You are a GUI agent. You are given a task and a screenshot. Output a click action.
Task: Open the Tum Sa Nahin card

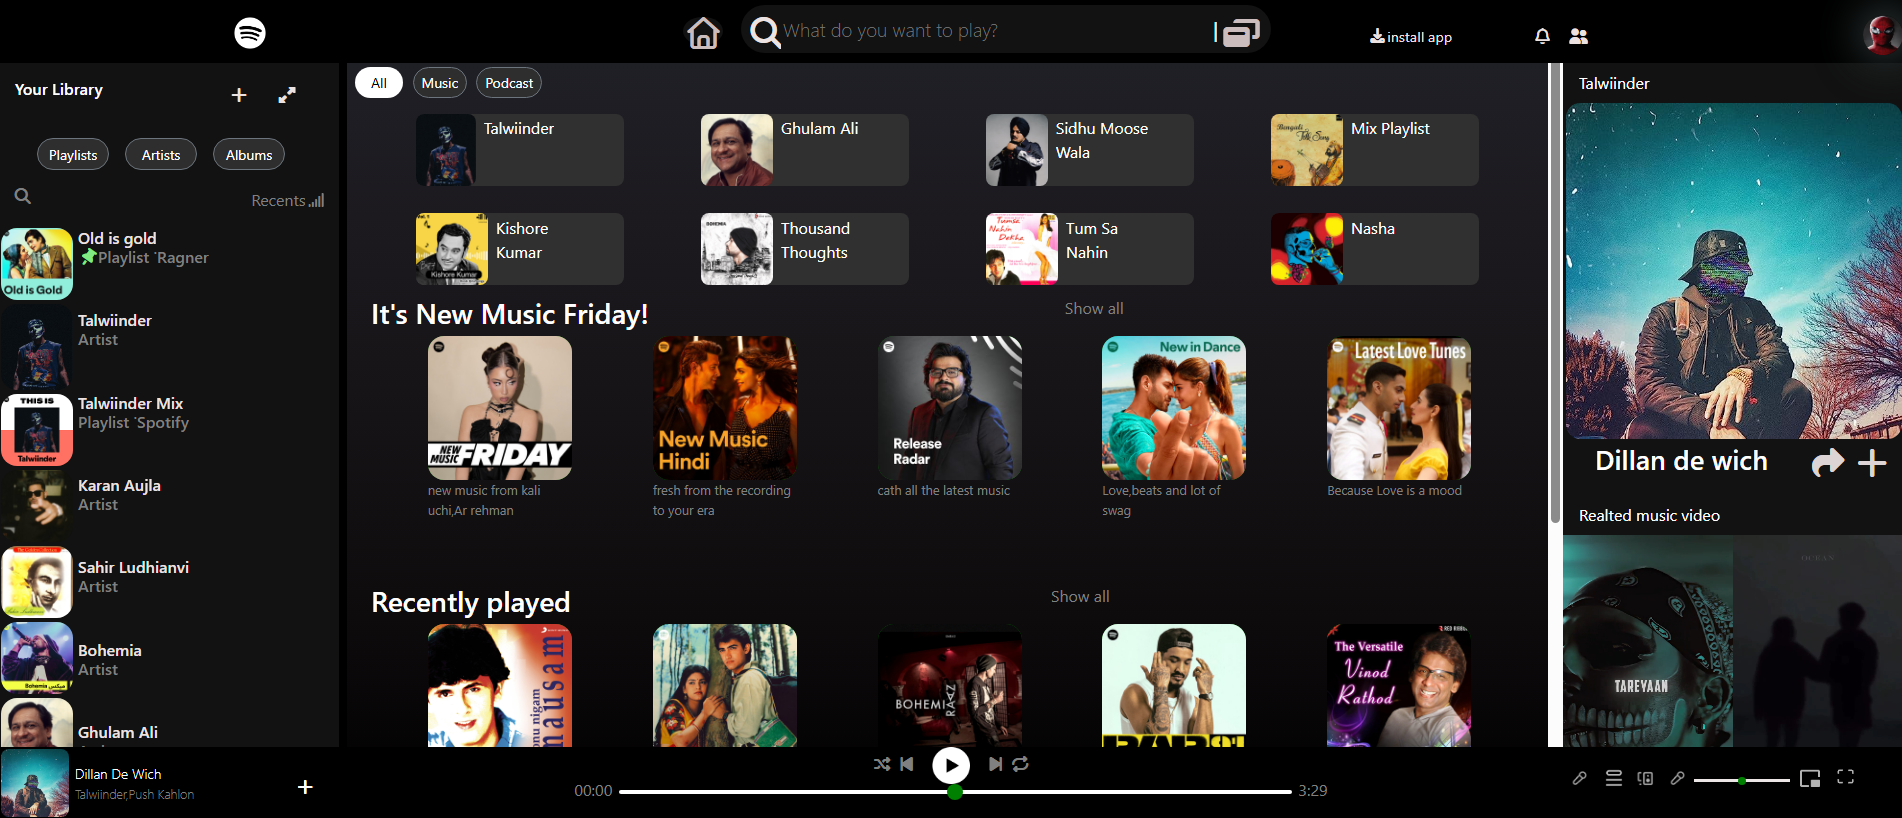(1090, 249)
